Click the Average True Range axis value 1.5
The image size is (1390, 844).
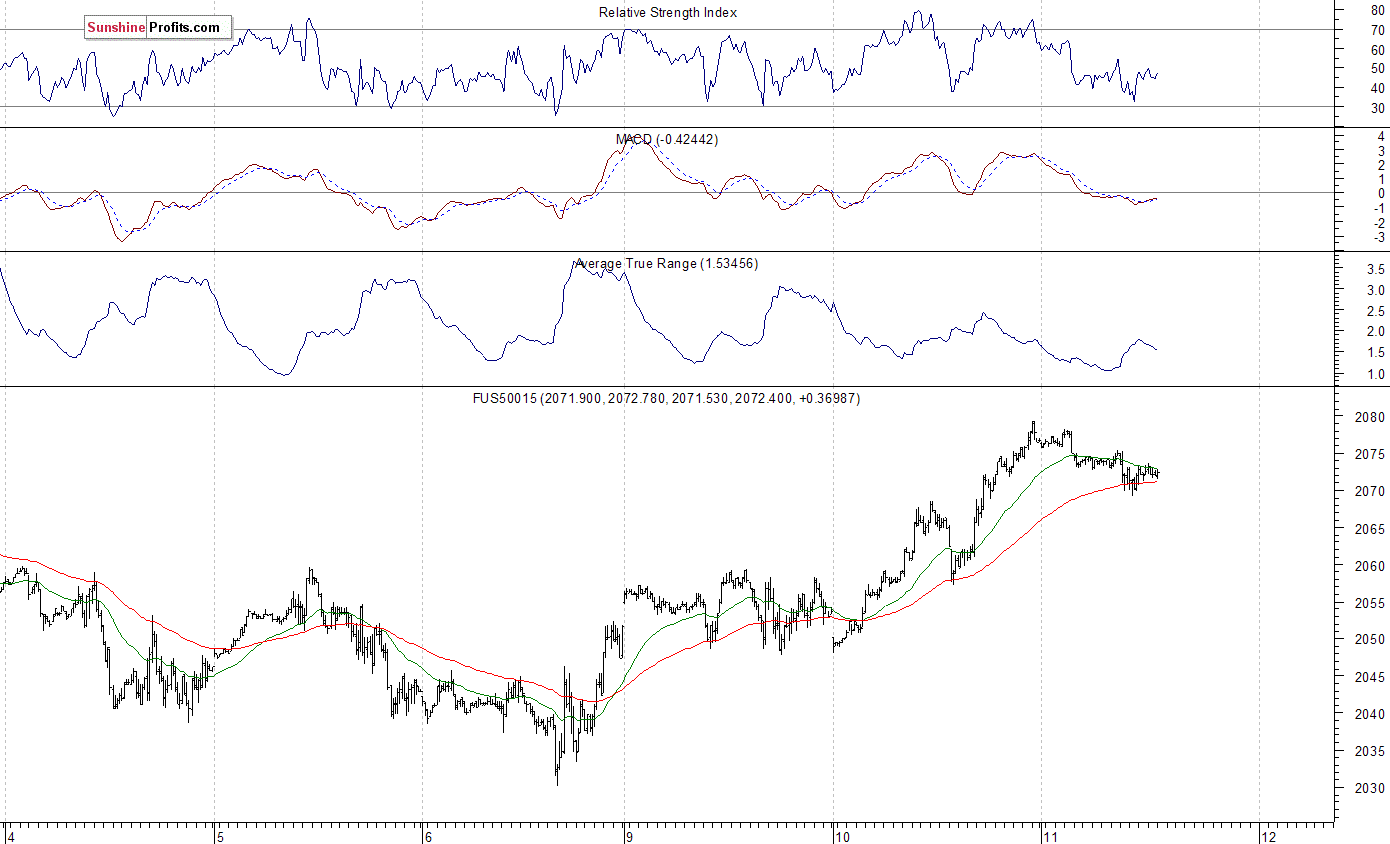(1376, 352)
